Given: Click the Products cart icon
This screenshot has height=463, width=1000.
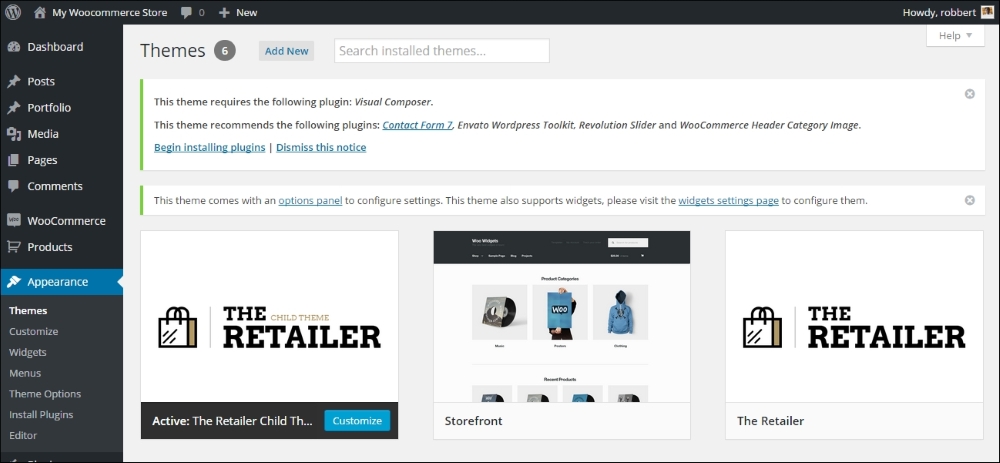Looking at the screenshot, I should click(x=13, y=247).
